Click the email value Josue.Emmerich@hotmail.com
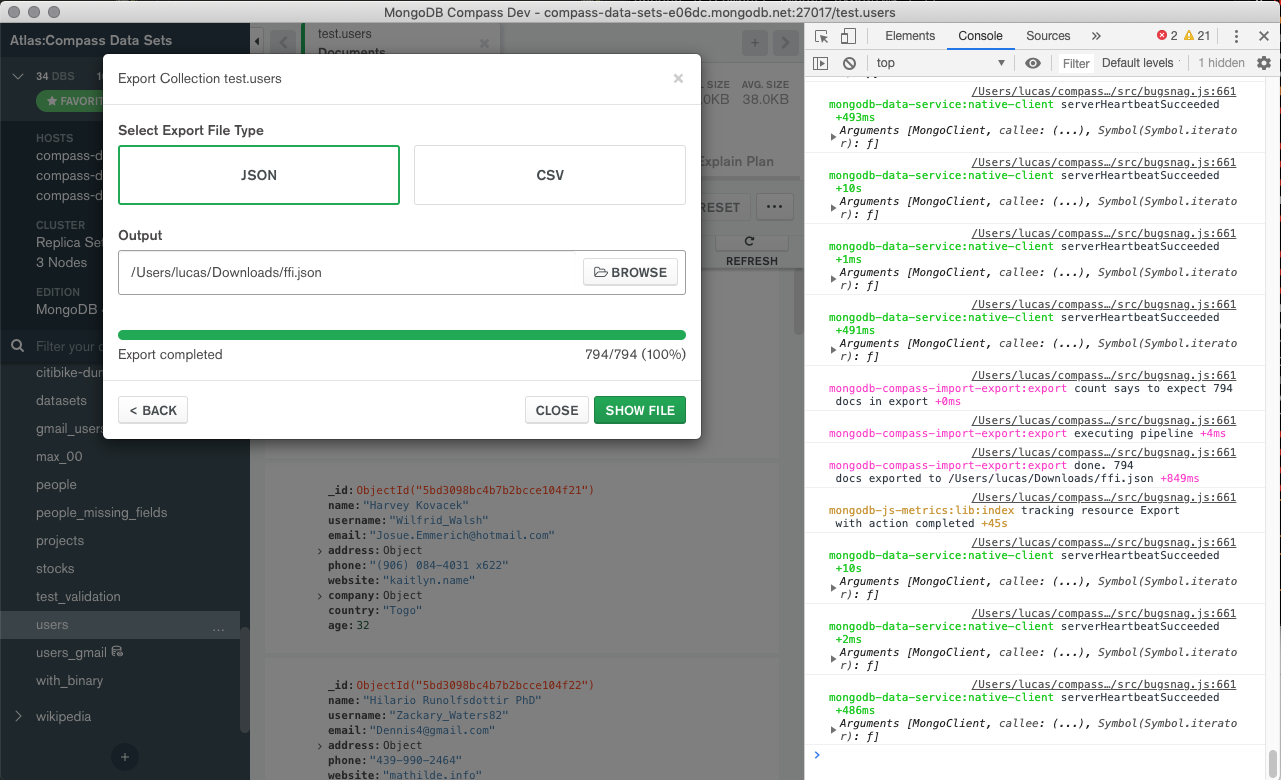The width and height of the screenshot is (1281, 780). 462,535
